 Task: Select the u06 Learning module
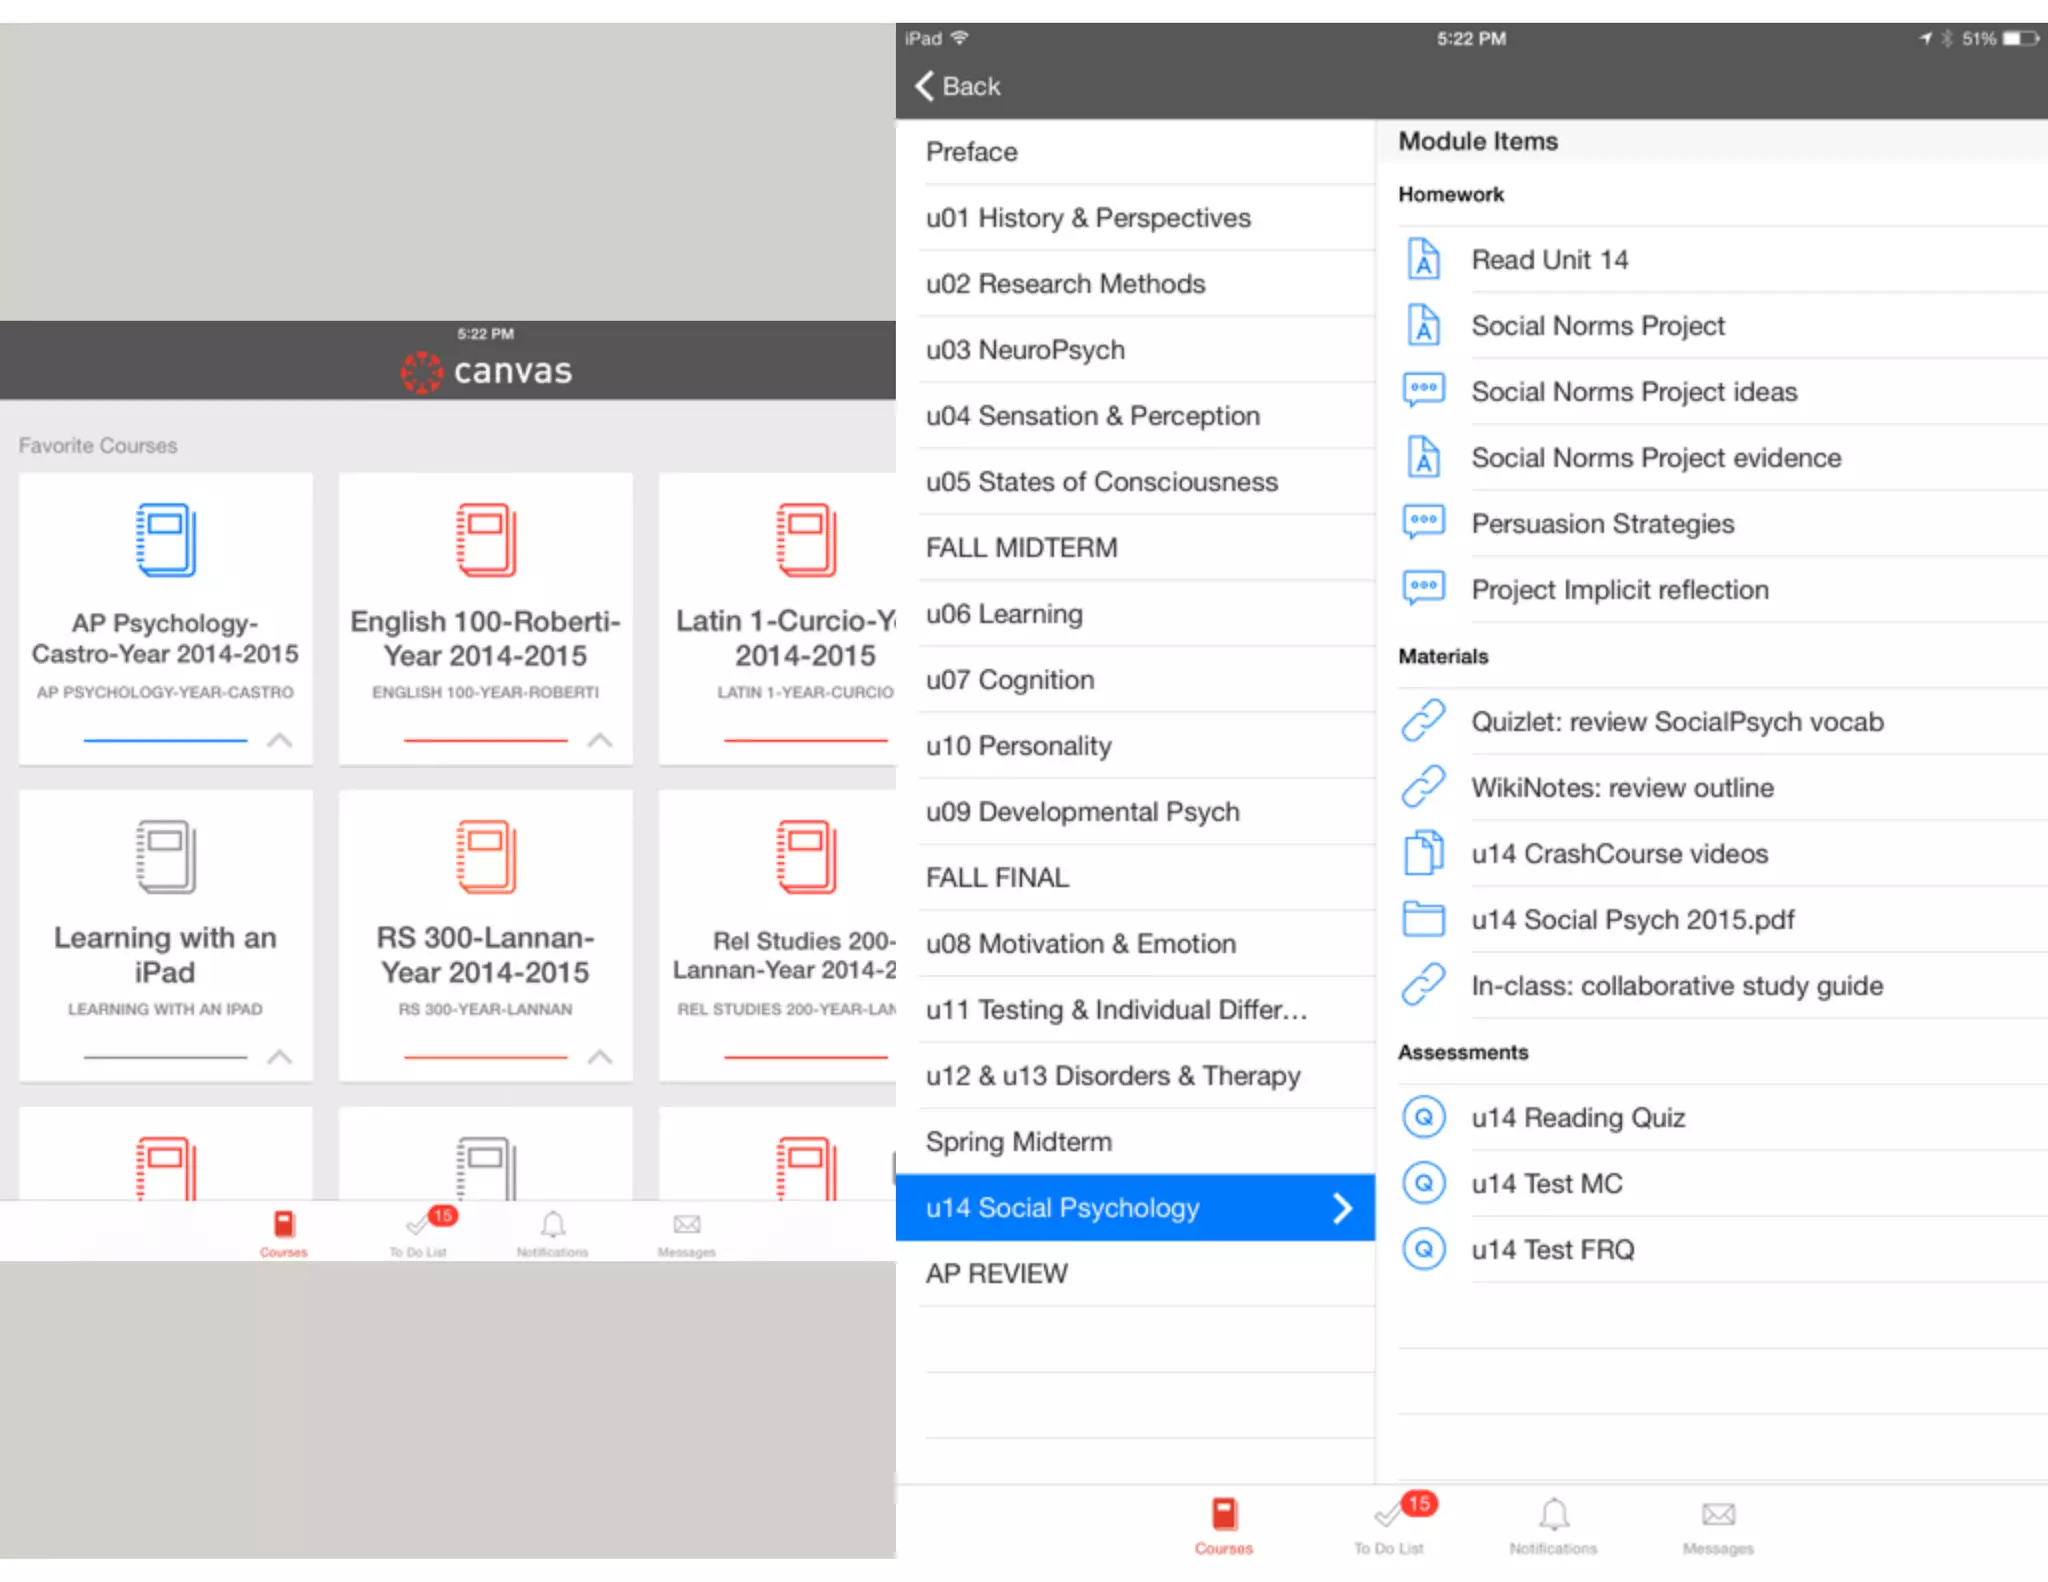[1004, 614]
